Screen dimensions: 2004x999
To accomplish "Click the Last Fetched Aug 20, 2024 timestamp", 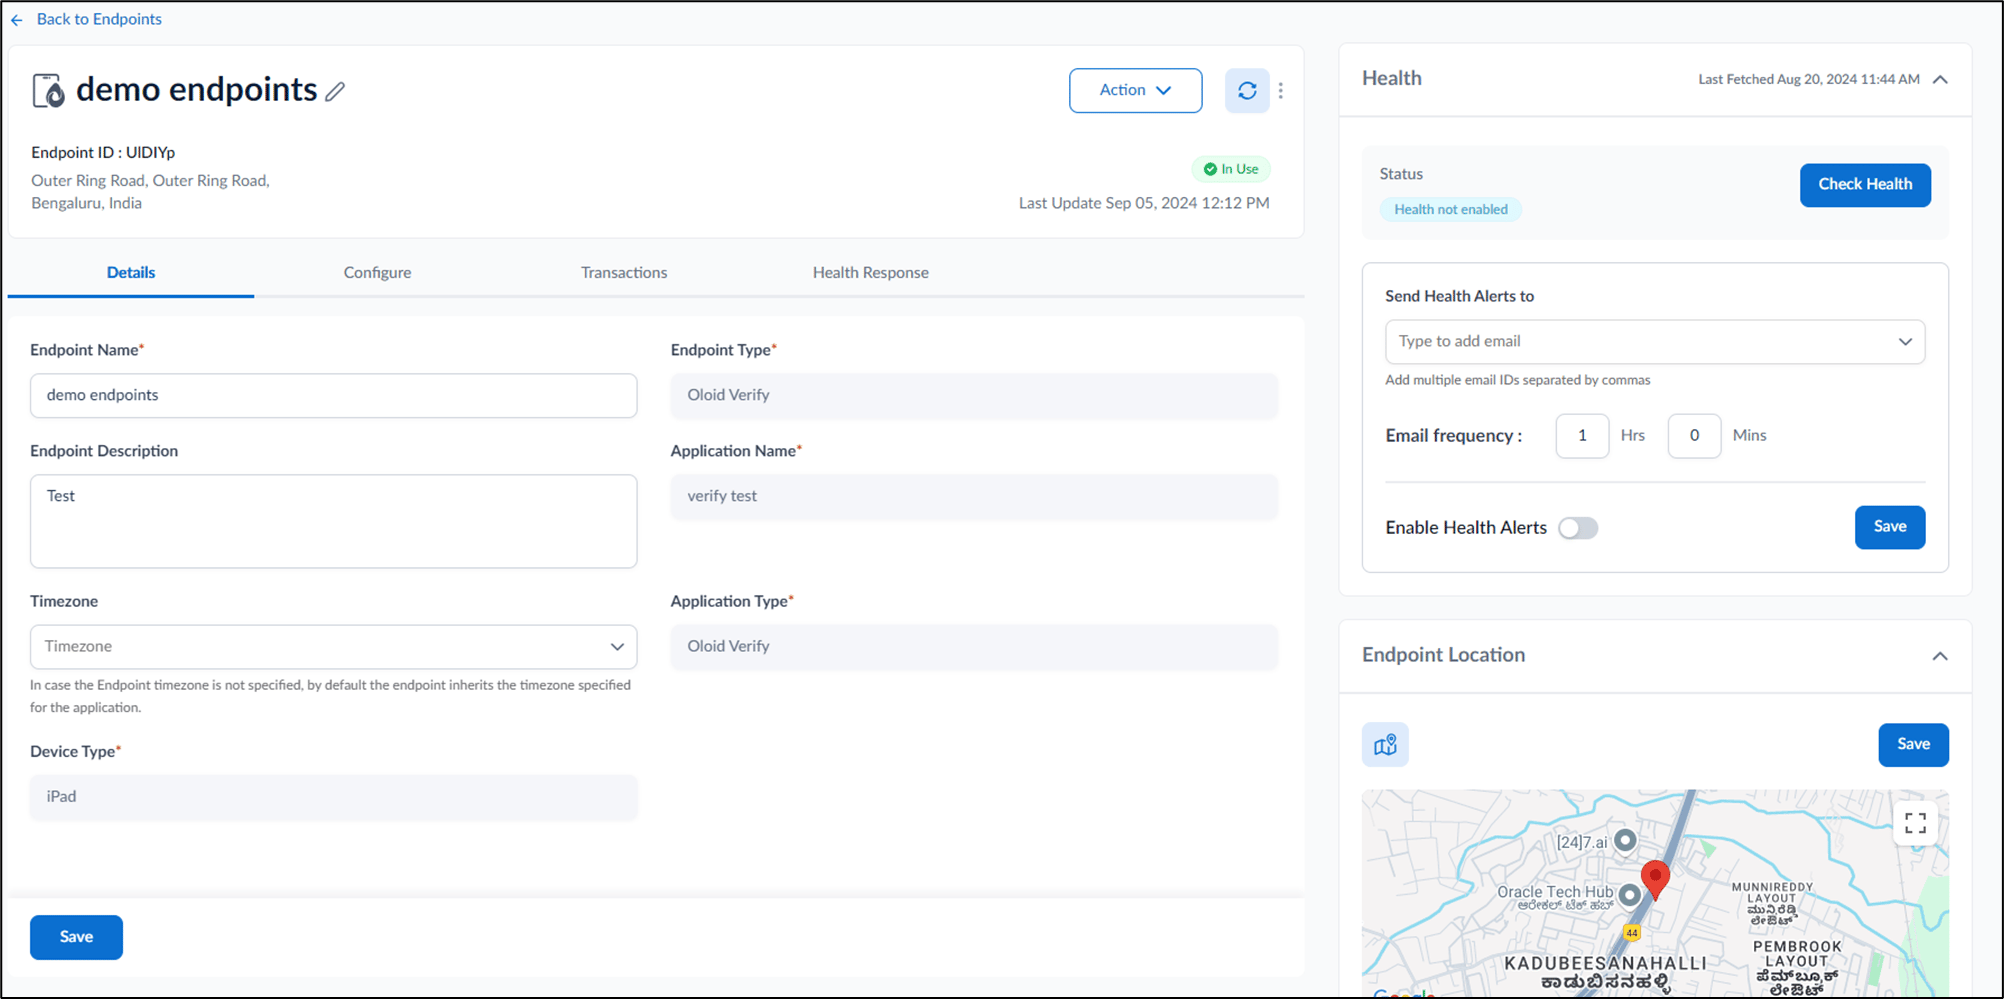I will point(1808,79).
